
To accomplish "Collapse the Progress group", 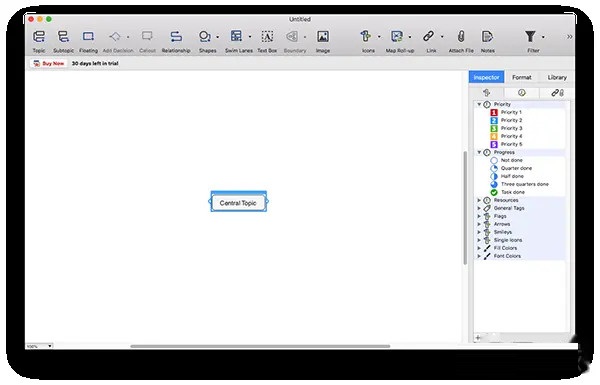I will 479,152.
